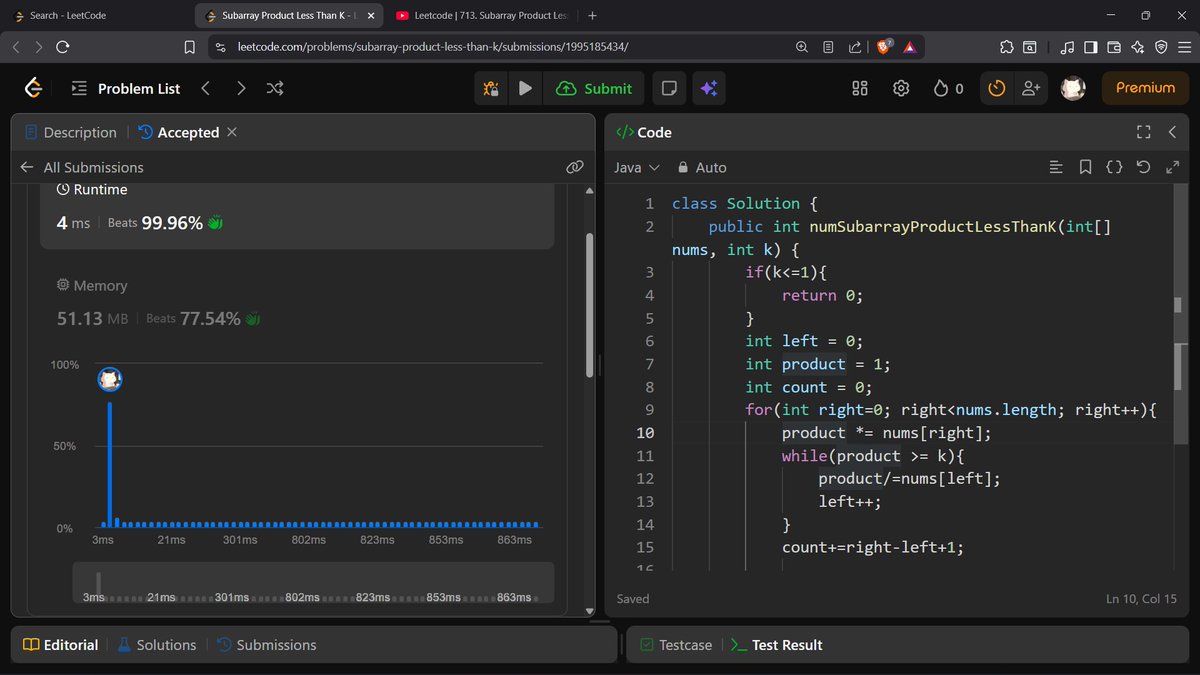The width and height of the screenshot is (1200, 675).
Task: Close the Accepted tab
Action: (x=232, y=132)
